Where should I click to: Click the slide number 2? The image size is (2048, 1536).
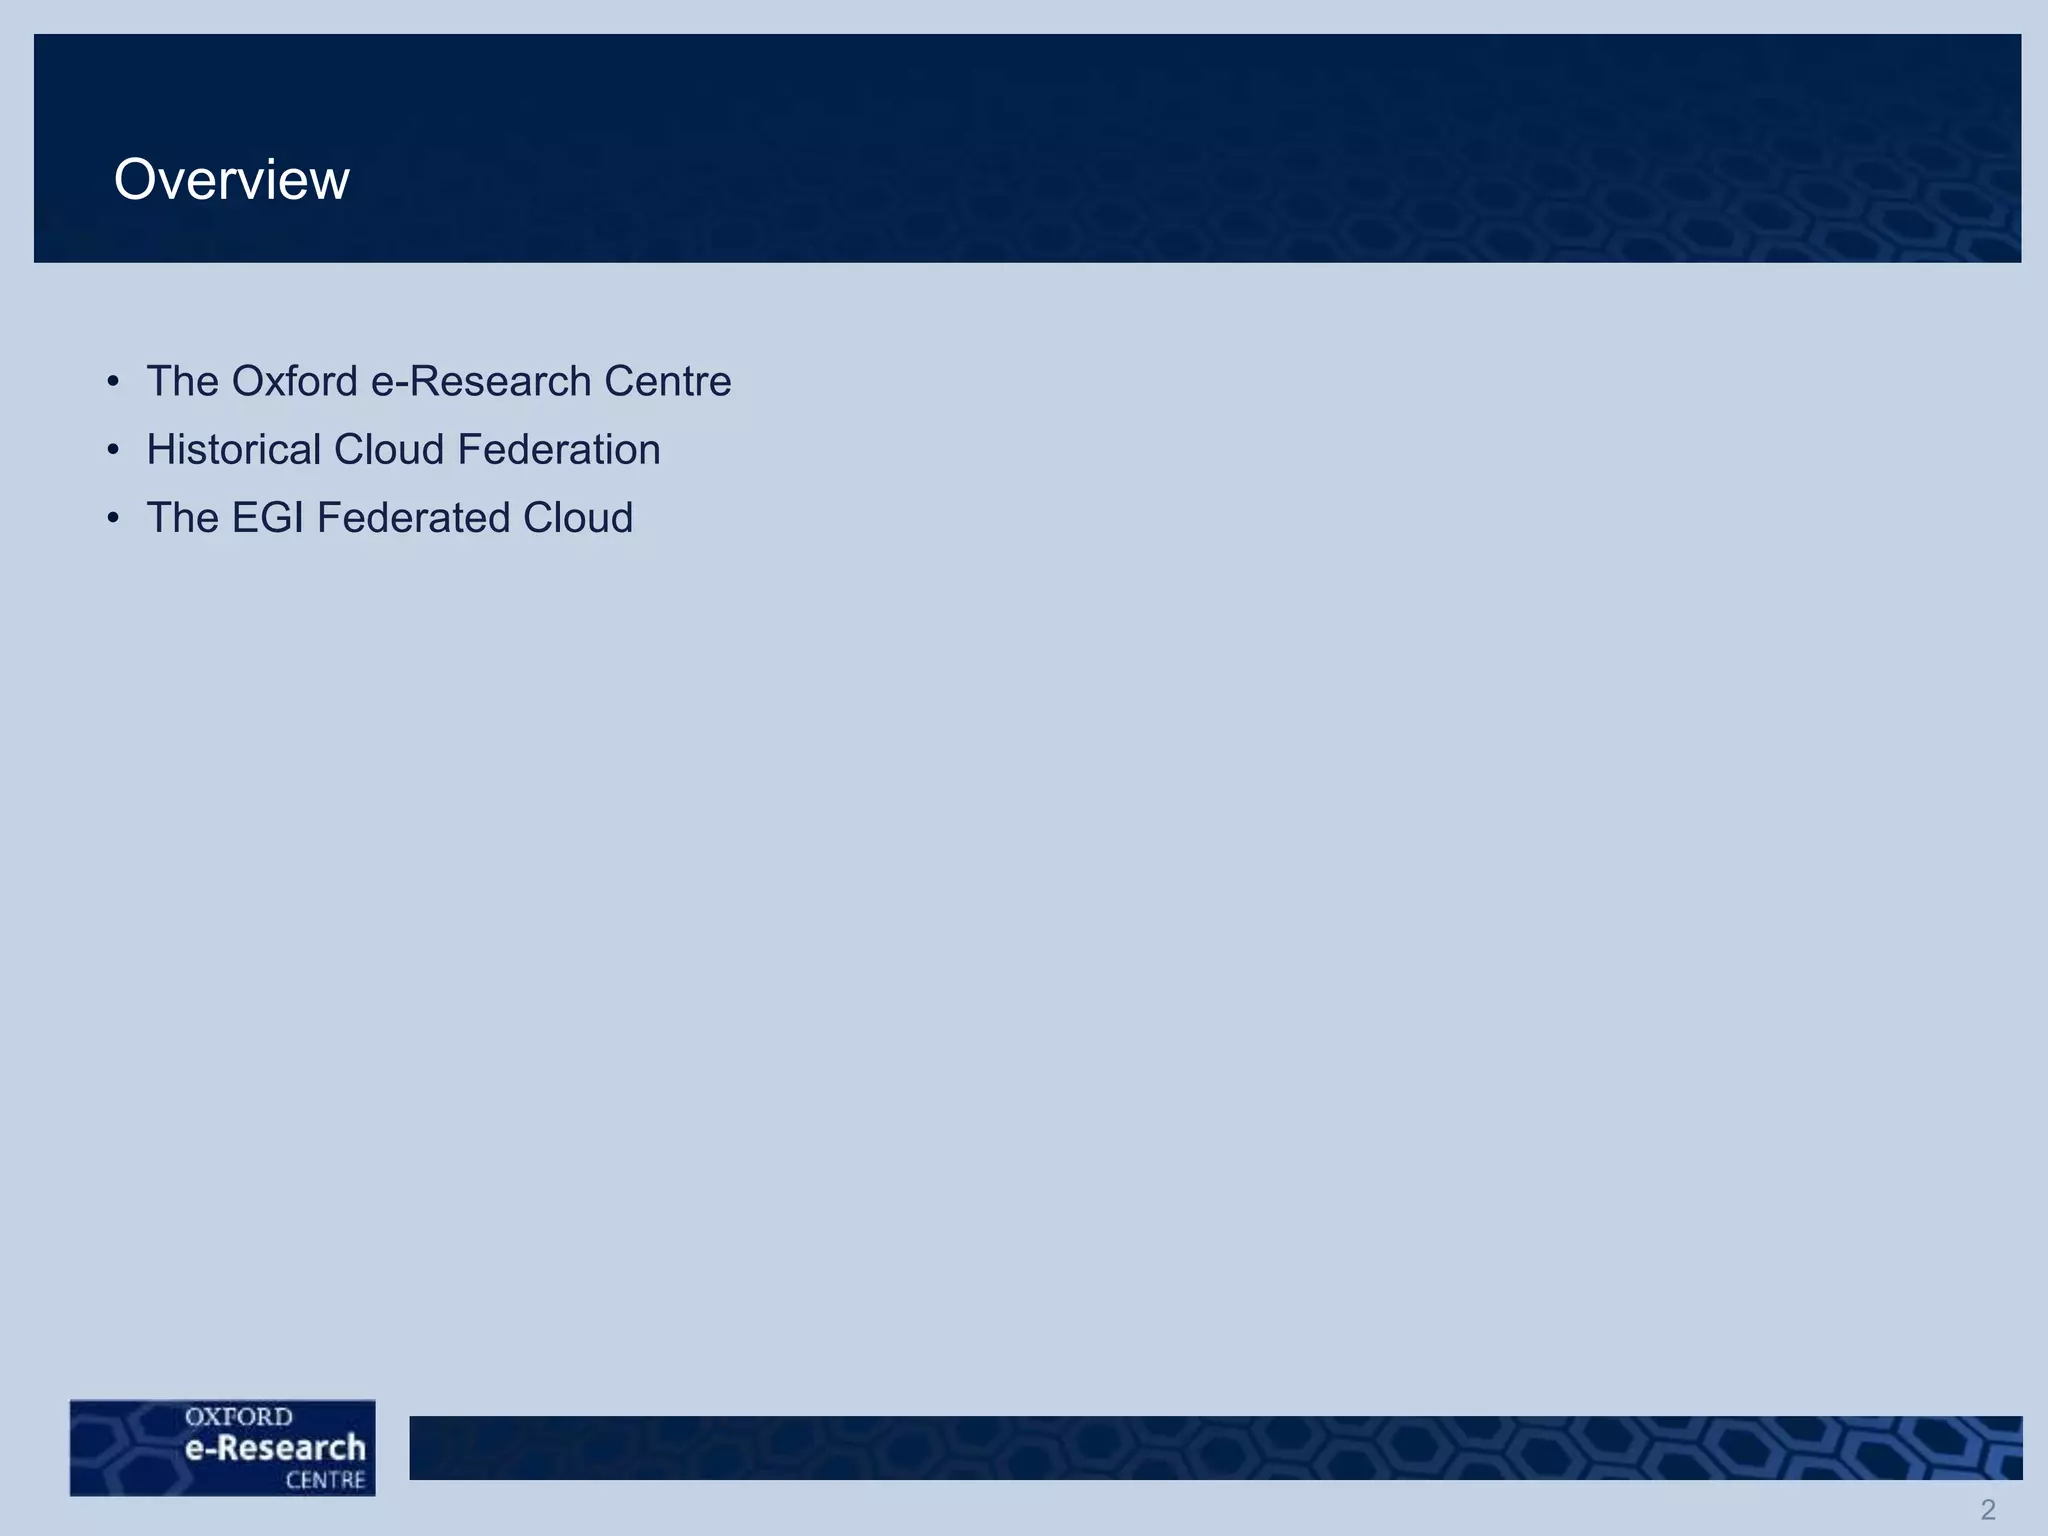(x=1988, y=1509)
